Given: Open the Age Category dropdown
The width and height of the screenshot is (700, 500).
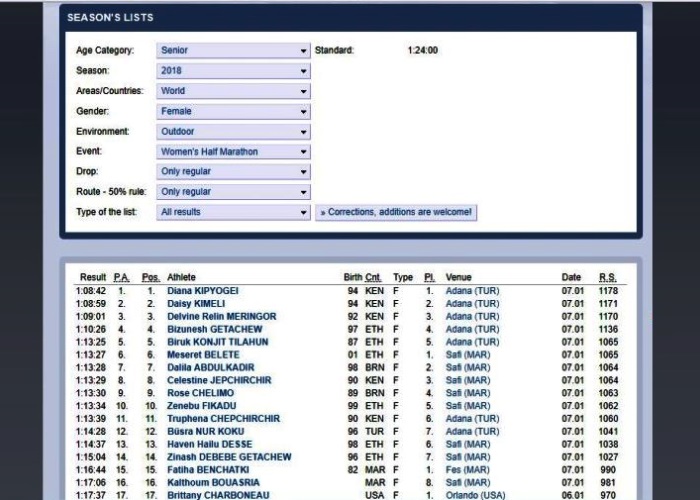Looking at the screenshot, I should point(233,50).
